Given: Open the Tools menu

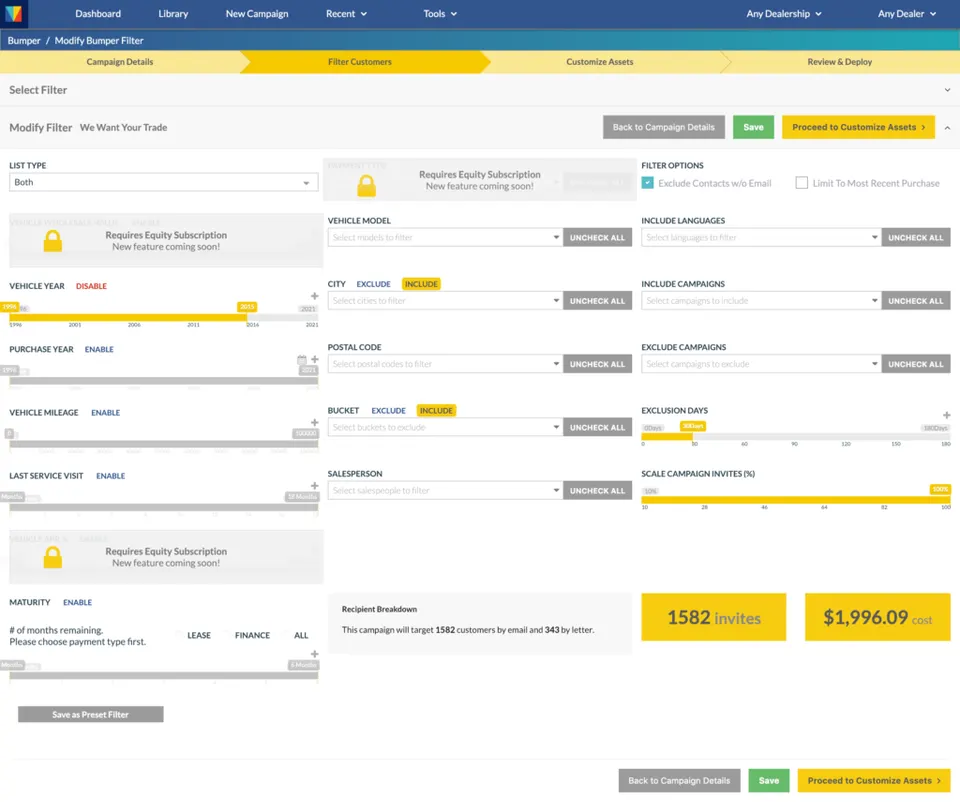Looking at the screenshot, I should coord(440,13).
